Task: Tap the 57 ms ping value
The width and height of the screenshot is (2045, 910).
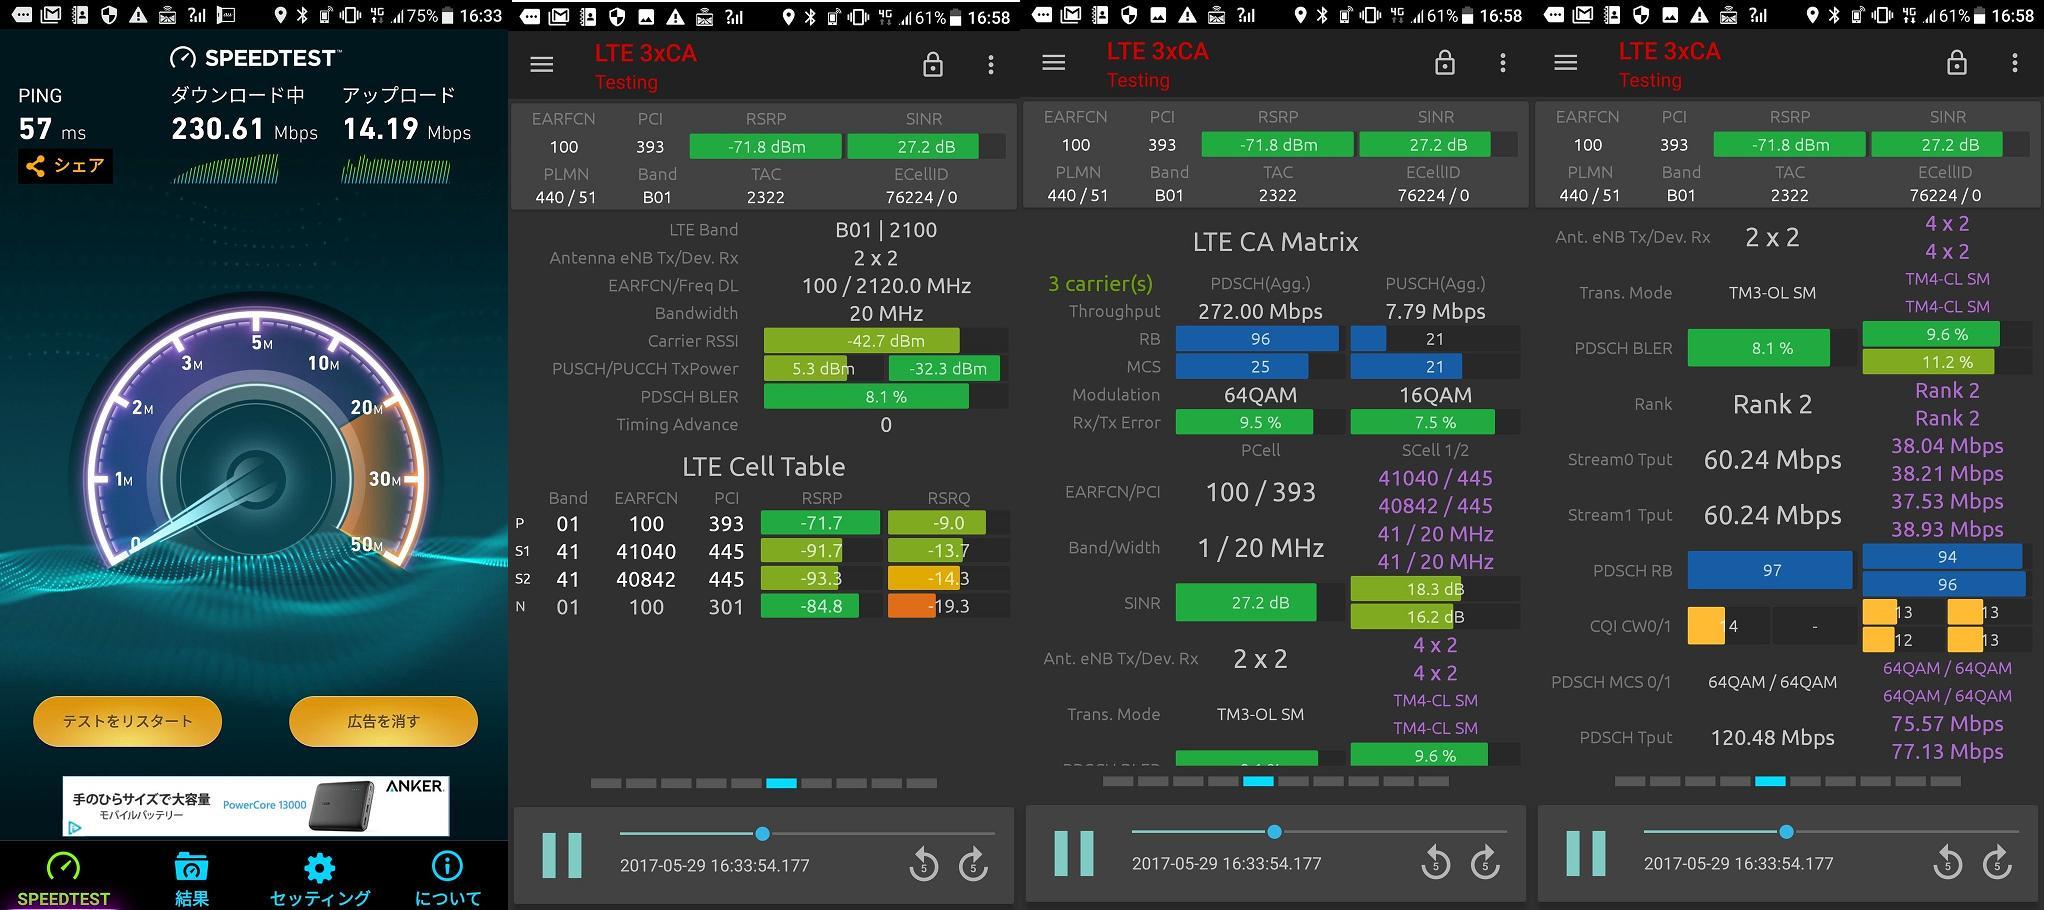Action: click(x=52, y=129)
